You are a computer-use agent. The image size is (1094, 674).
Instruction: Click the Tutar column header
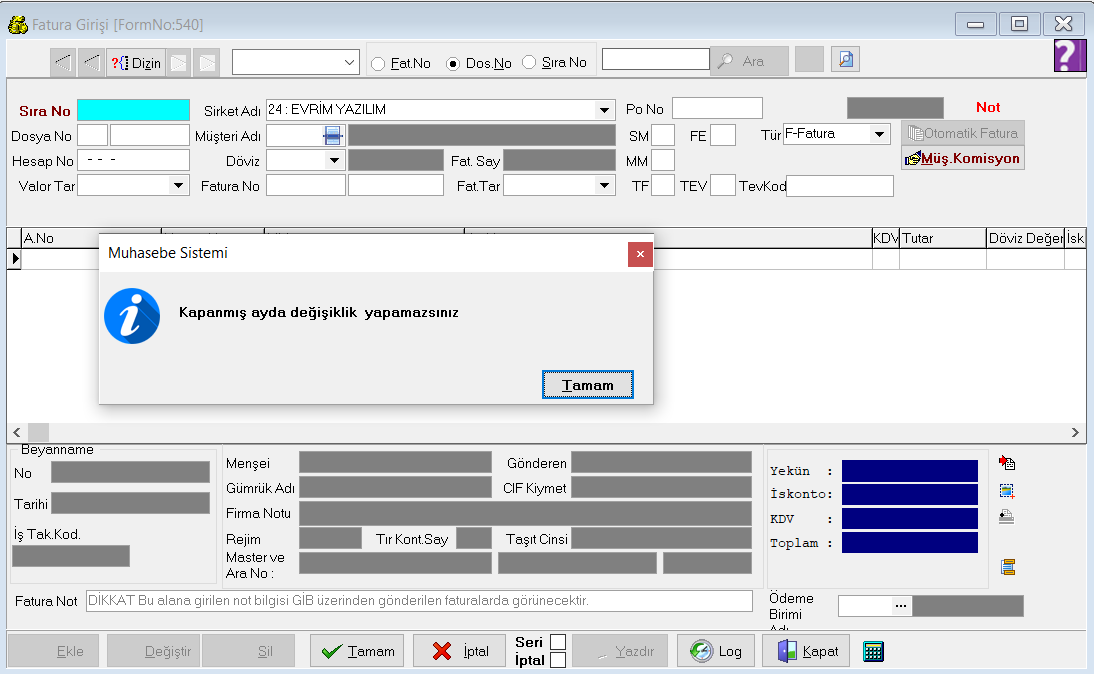point(943,239)
